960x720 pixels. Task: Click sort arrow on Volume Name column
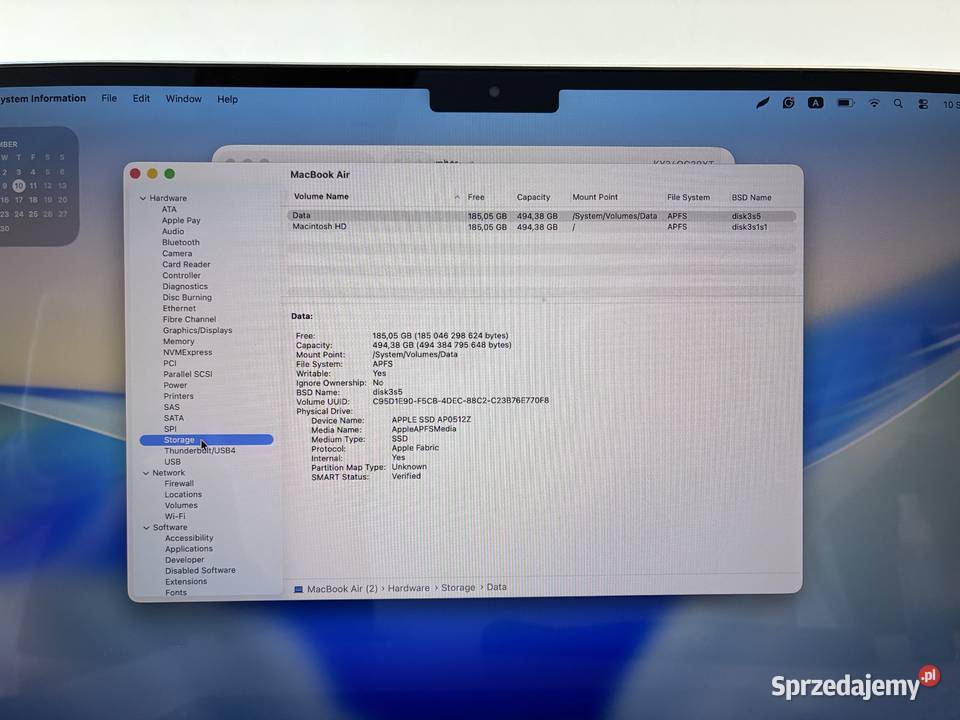click(x=457, y=197)
